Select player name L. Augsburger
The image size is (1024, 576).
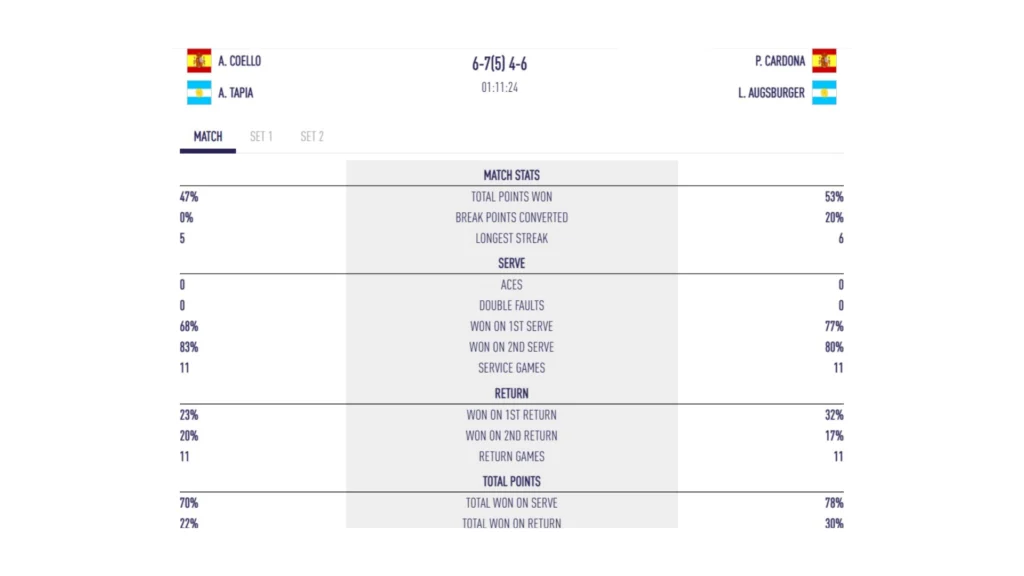tap(771, 93)
